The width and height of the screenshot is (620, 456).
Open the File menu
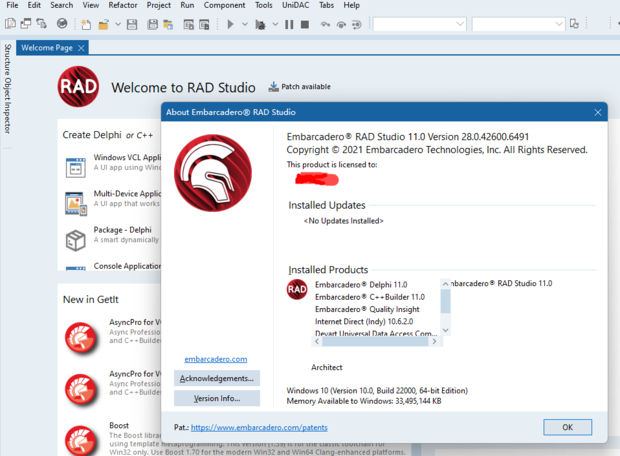(12, 5)
